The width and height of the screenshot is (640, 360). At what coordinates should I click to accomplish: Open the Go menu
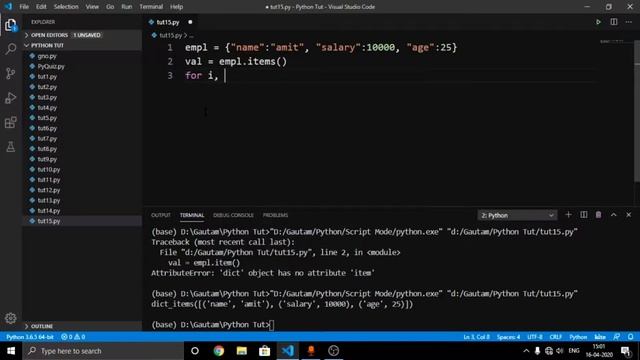click(110, 7)
